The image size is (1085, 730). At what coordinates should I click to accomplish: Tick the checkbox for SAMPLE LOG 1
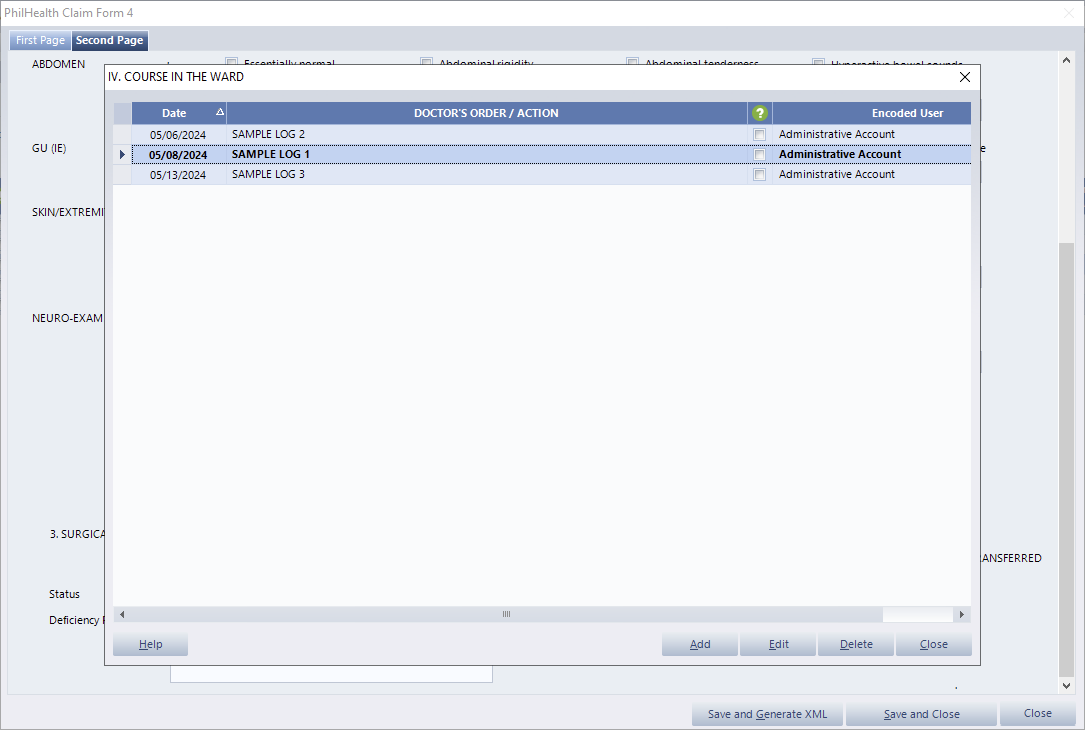click(760, 155)
